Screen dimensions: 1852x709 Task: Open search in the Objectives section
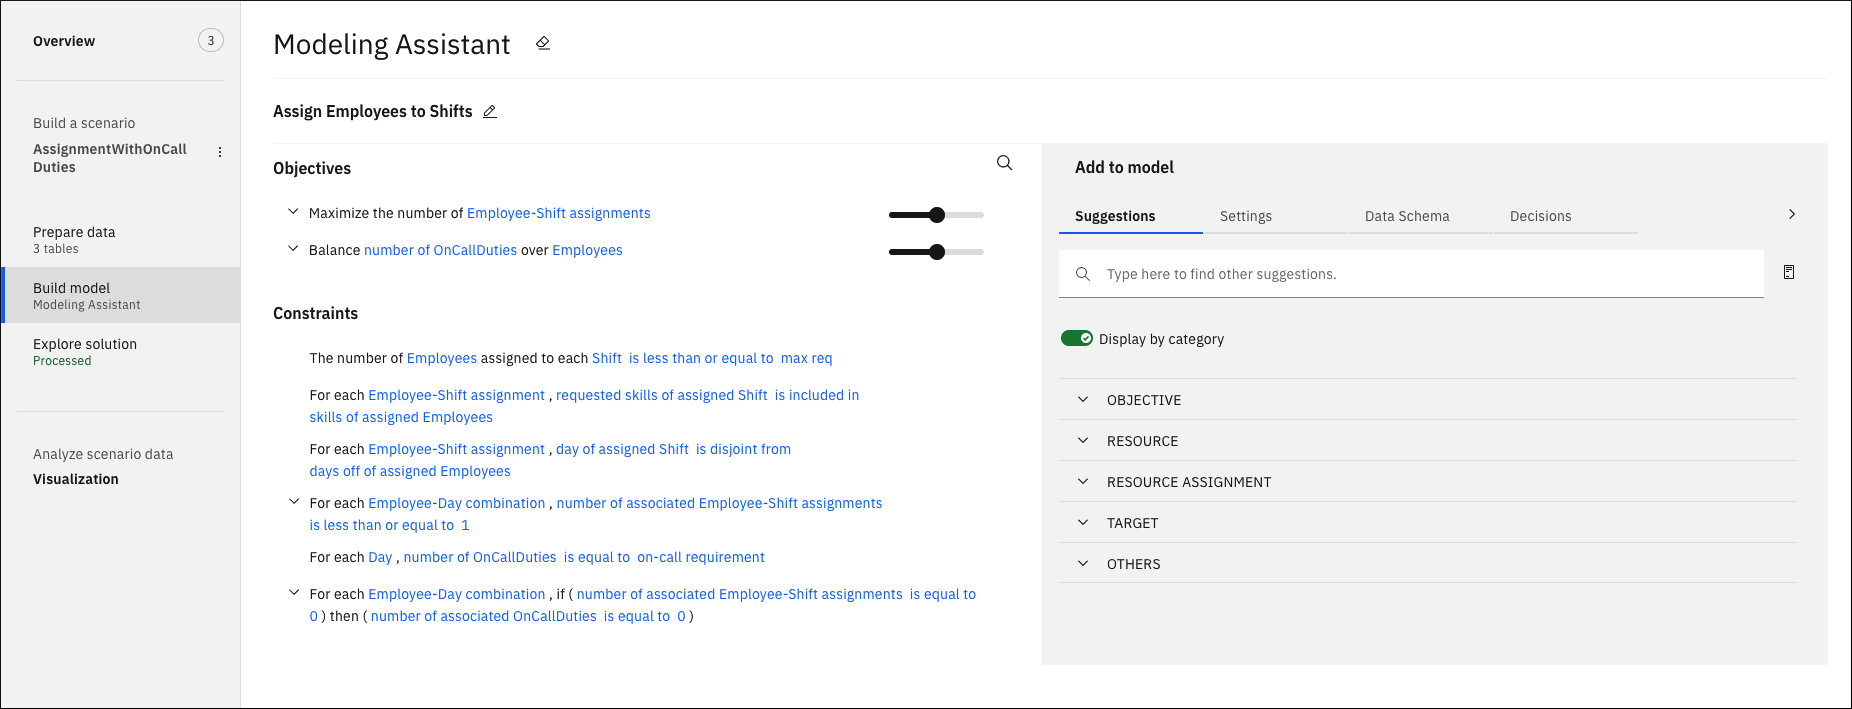pos(1004,163)
